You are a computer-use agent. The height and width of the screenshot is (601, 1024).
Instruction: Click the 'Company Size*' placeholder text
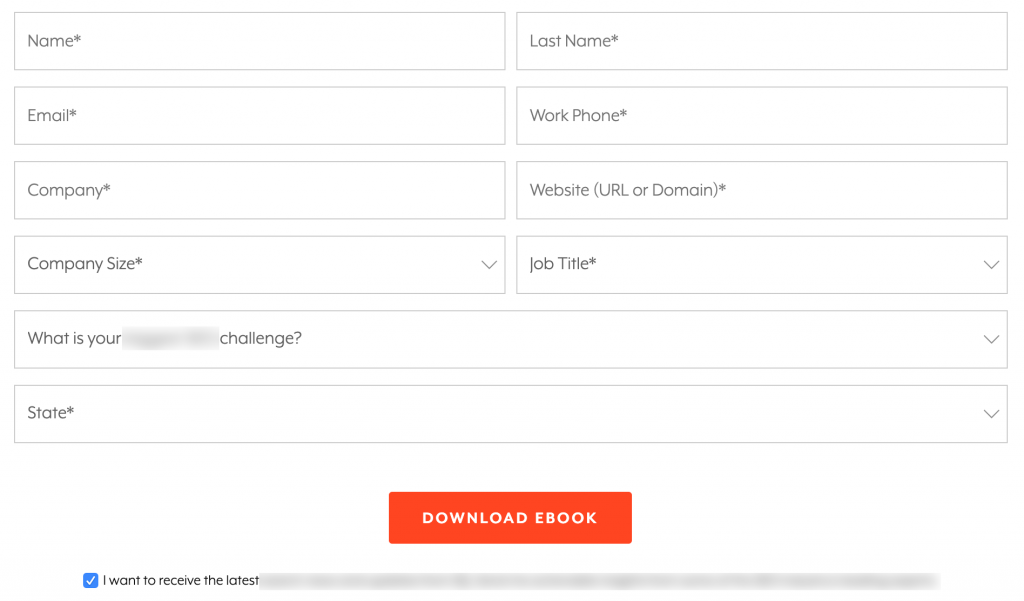click(85, 264)
